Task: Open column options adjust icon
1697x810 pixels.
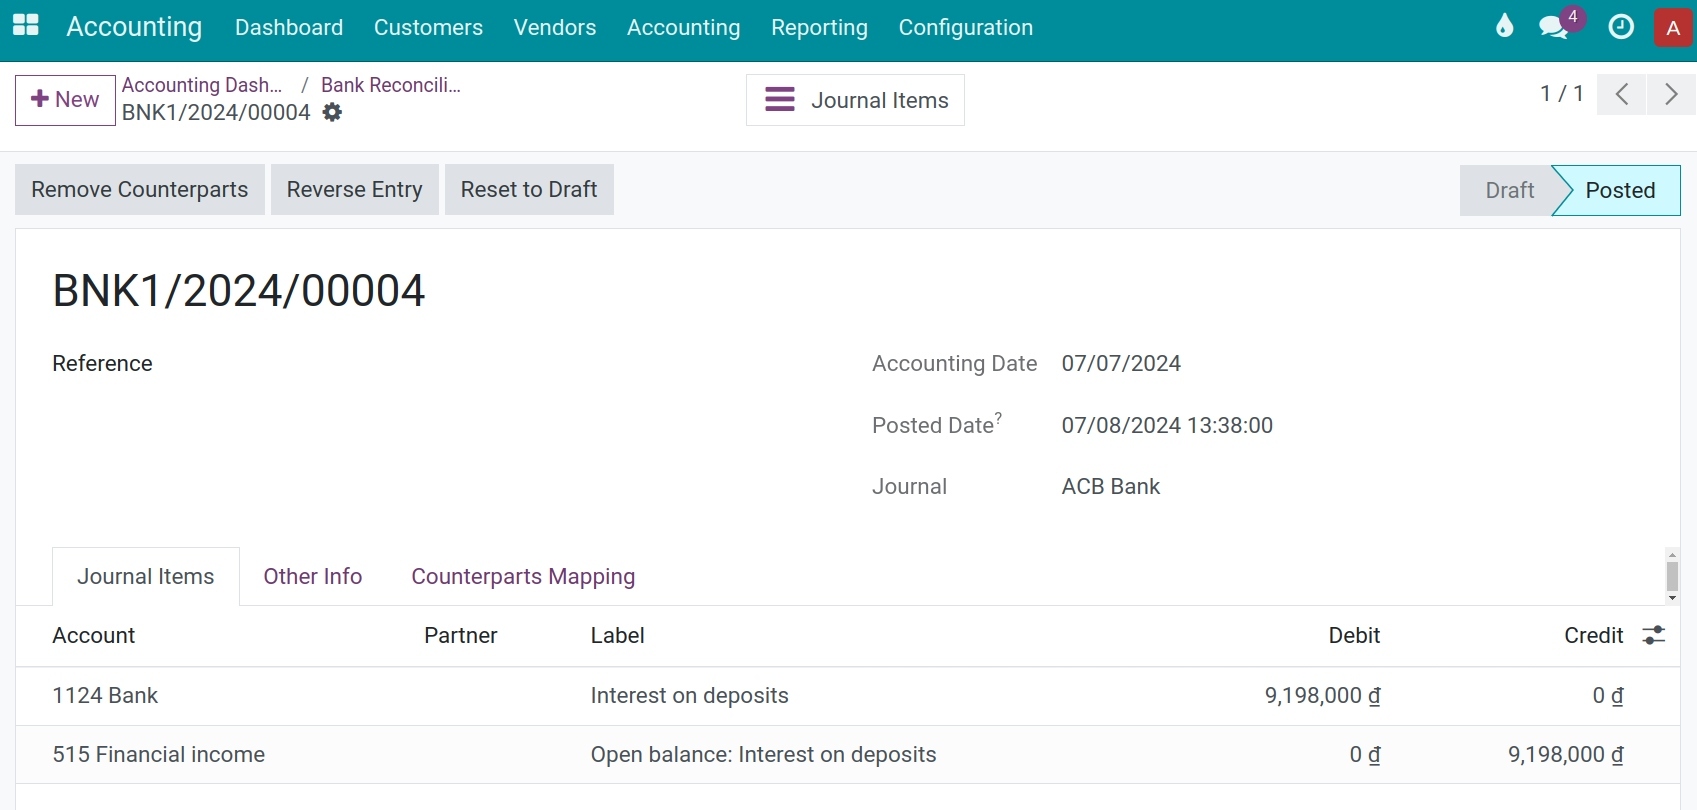Action: coord(1654,636)
